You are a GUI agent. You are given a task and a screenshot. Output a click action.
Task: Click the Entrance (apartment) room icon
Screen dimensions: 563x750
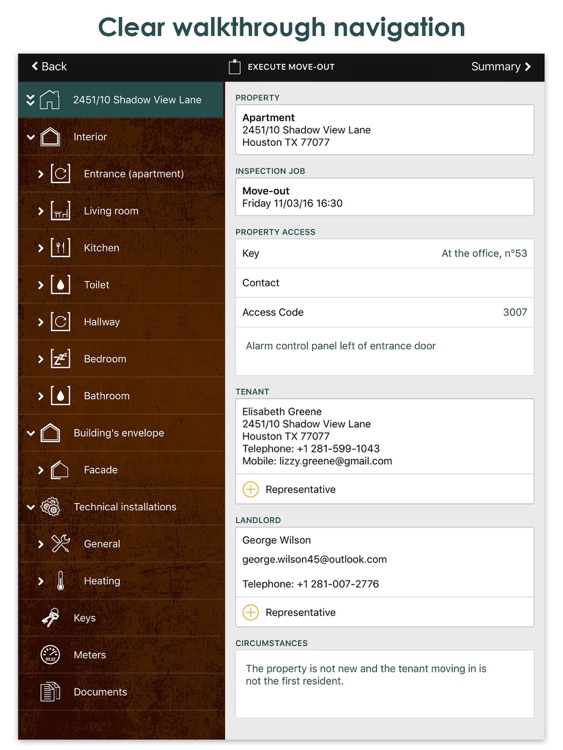click(60, 174)
